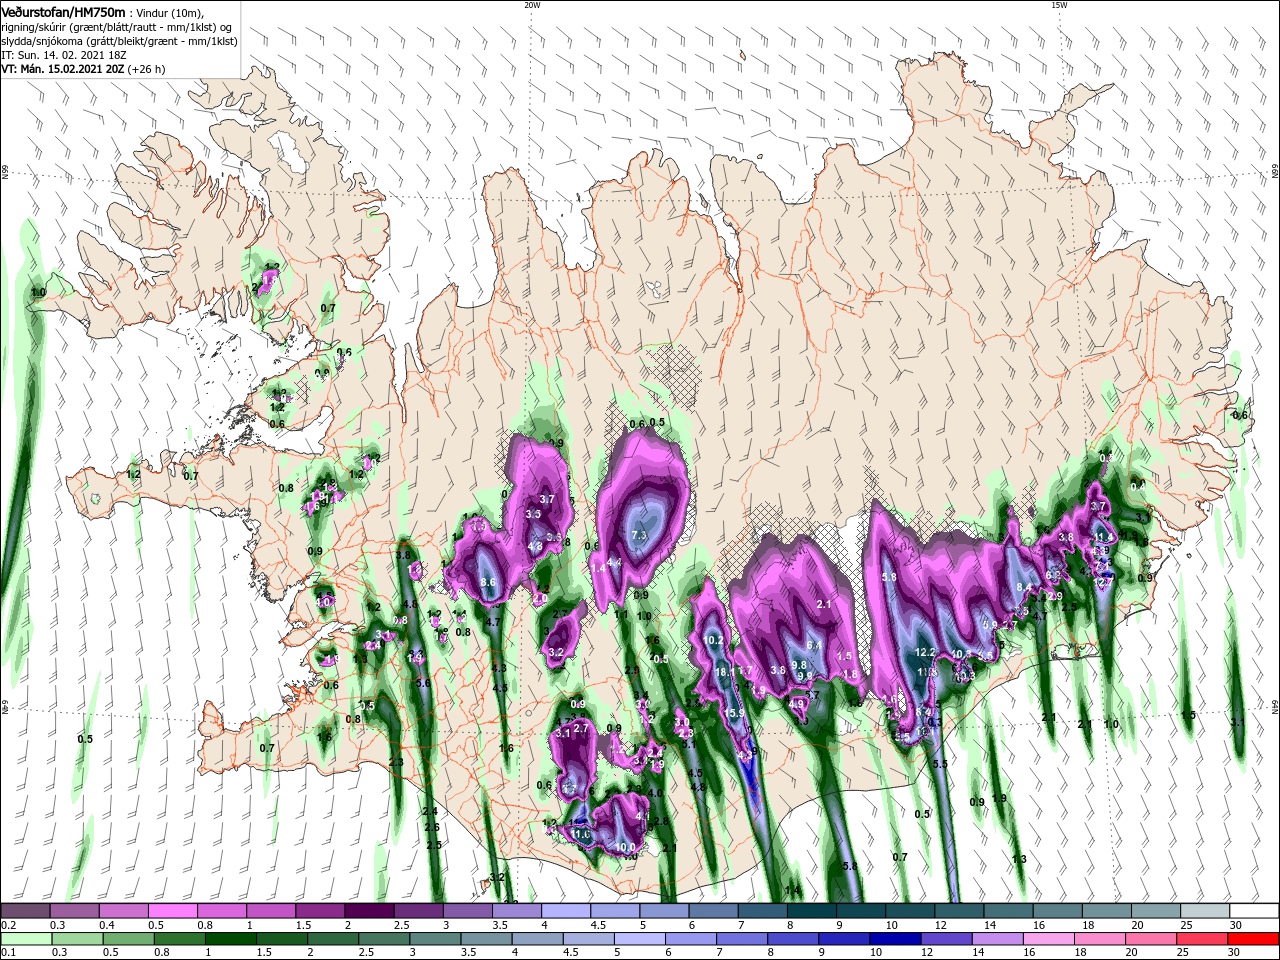Screen dimensions: 1280x960
Task: Click the 8.4 precipitation value on map
Action: click(x=1024, y=587)
